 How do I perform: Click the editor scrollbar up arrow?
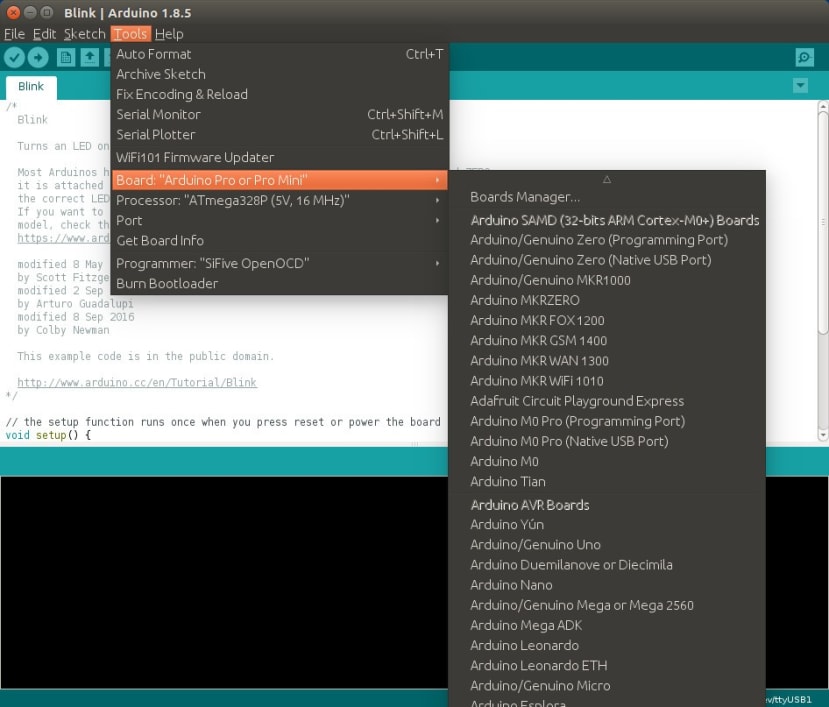point(823,106)
